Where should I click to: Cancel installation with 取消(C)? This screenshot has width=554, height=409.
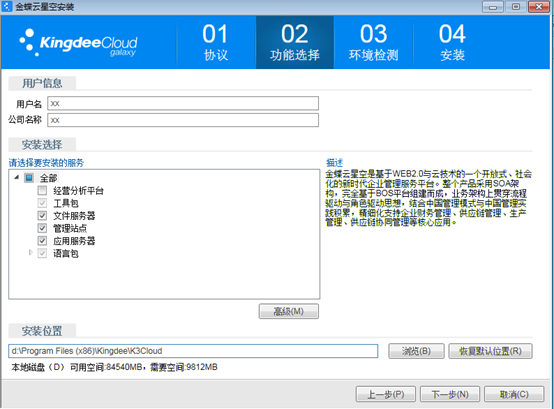[514, 394]
